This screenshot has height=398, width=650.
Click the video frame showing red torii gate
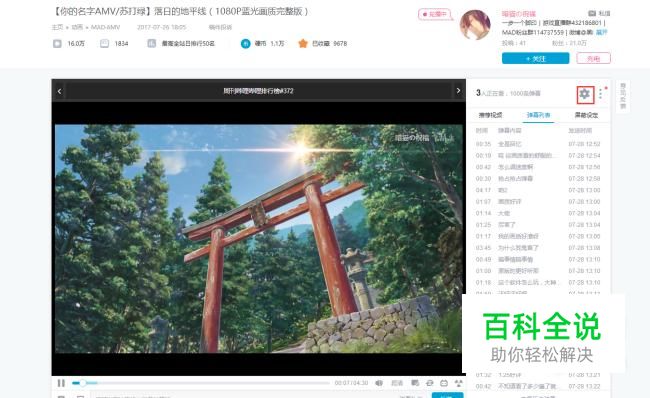[x=258, y=239]
